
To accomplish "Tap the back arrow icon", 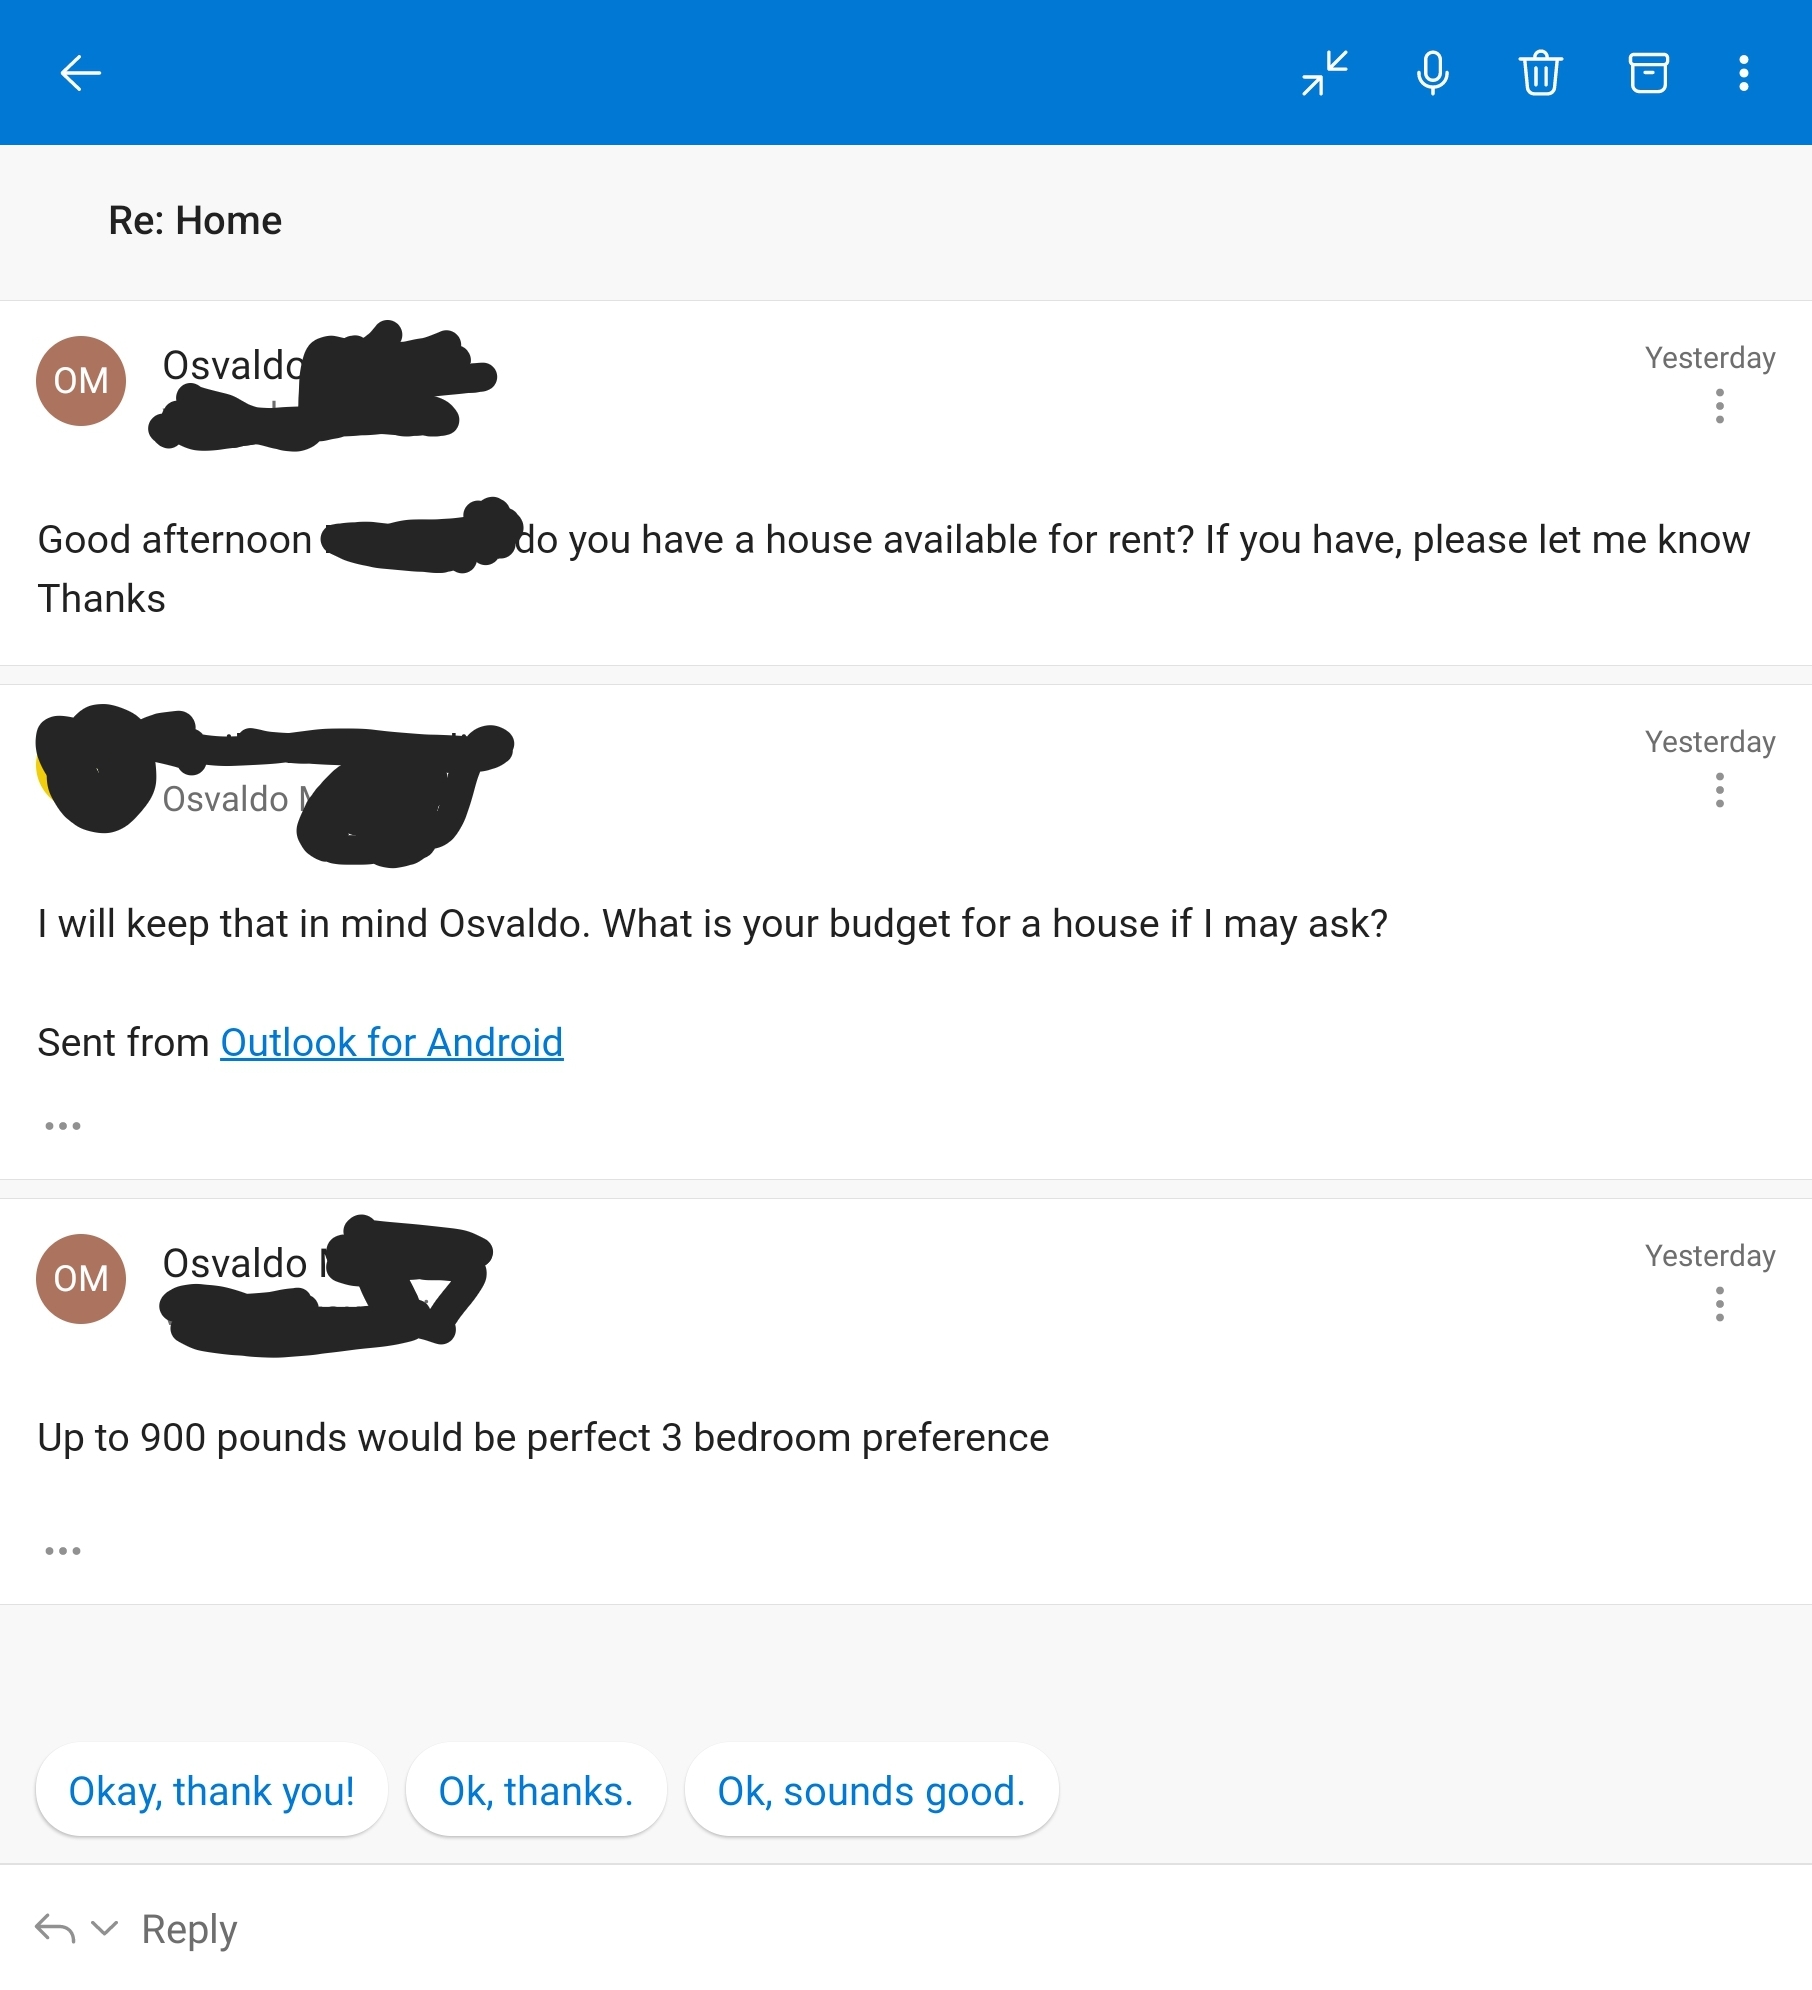I will (80, 73).
